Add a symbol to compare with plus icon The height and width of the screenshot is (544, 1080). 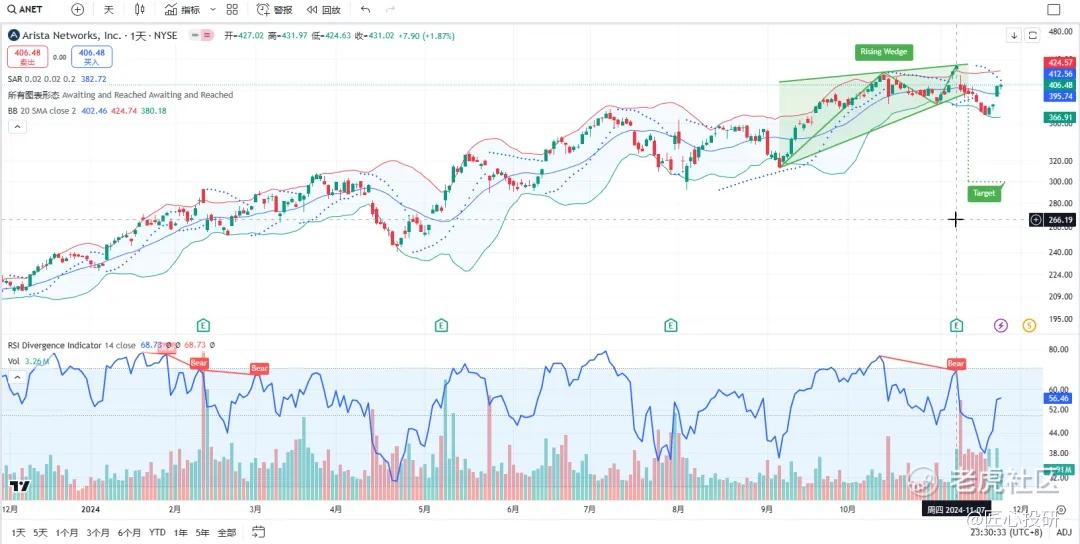77,10
